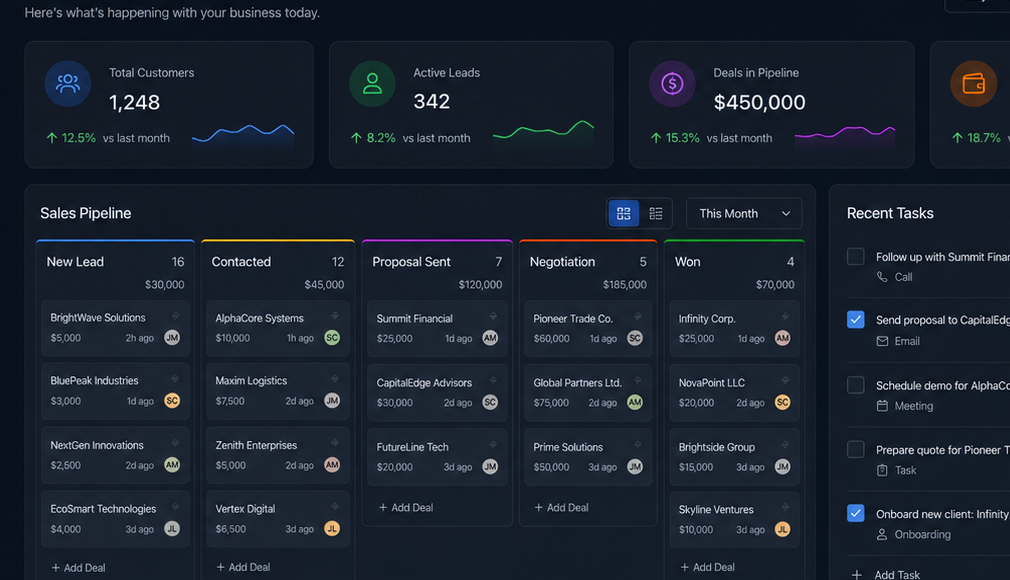
Task: Add a deal to Won column
Action: 707,567
